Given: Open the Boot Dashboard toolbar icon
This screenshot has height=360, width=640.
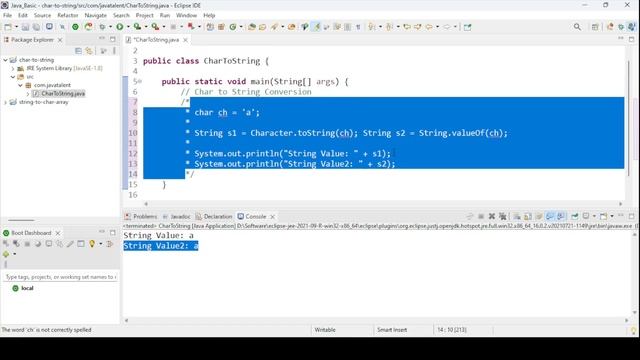Looking at the screenshot, I should pyautogui.click(x=75, y=27).
